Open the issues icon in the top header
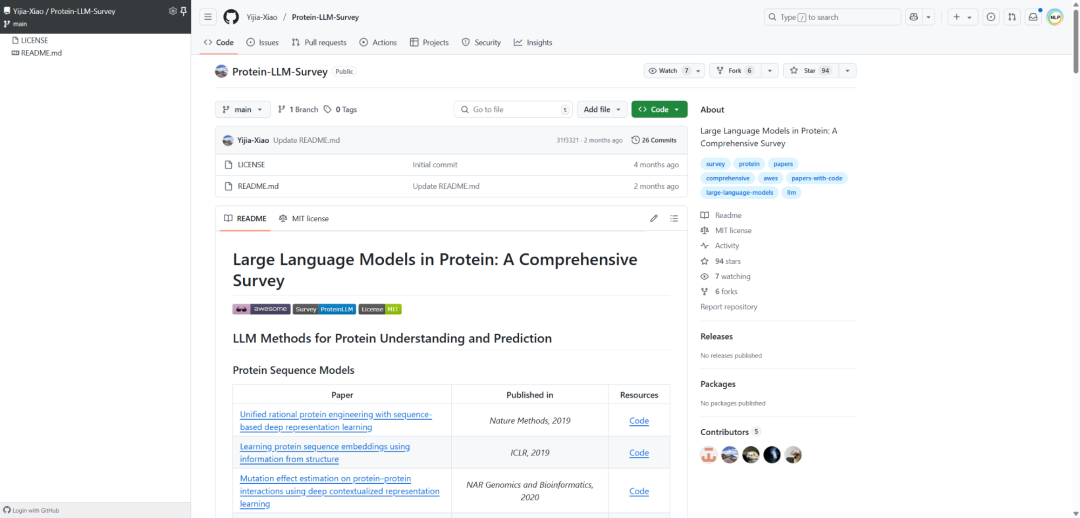Image resolution: width=1080 pixels, height=518 pixels. 990,17
